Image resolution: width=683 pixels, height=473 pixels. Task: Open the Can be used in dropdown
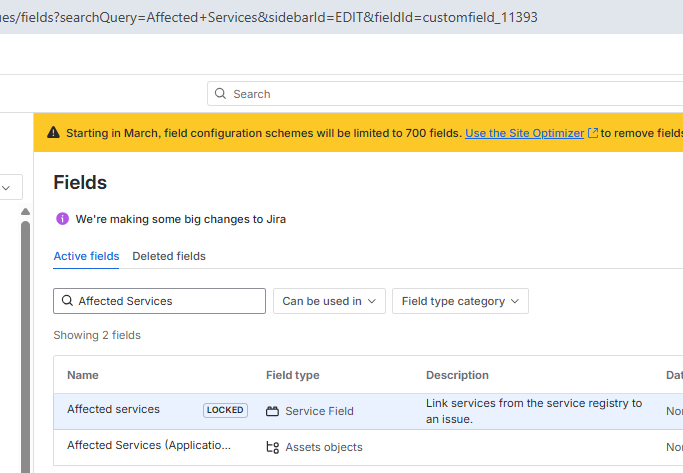tap(329, 301)
